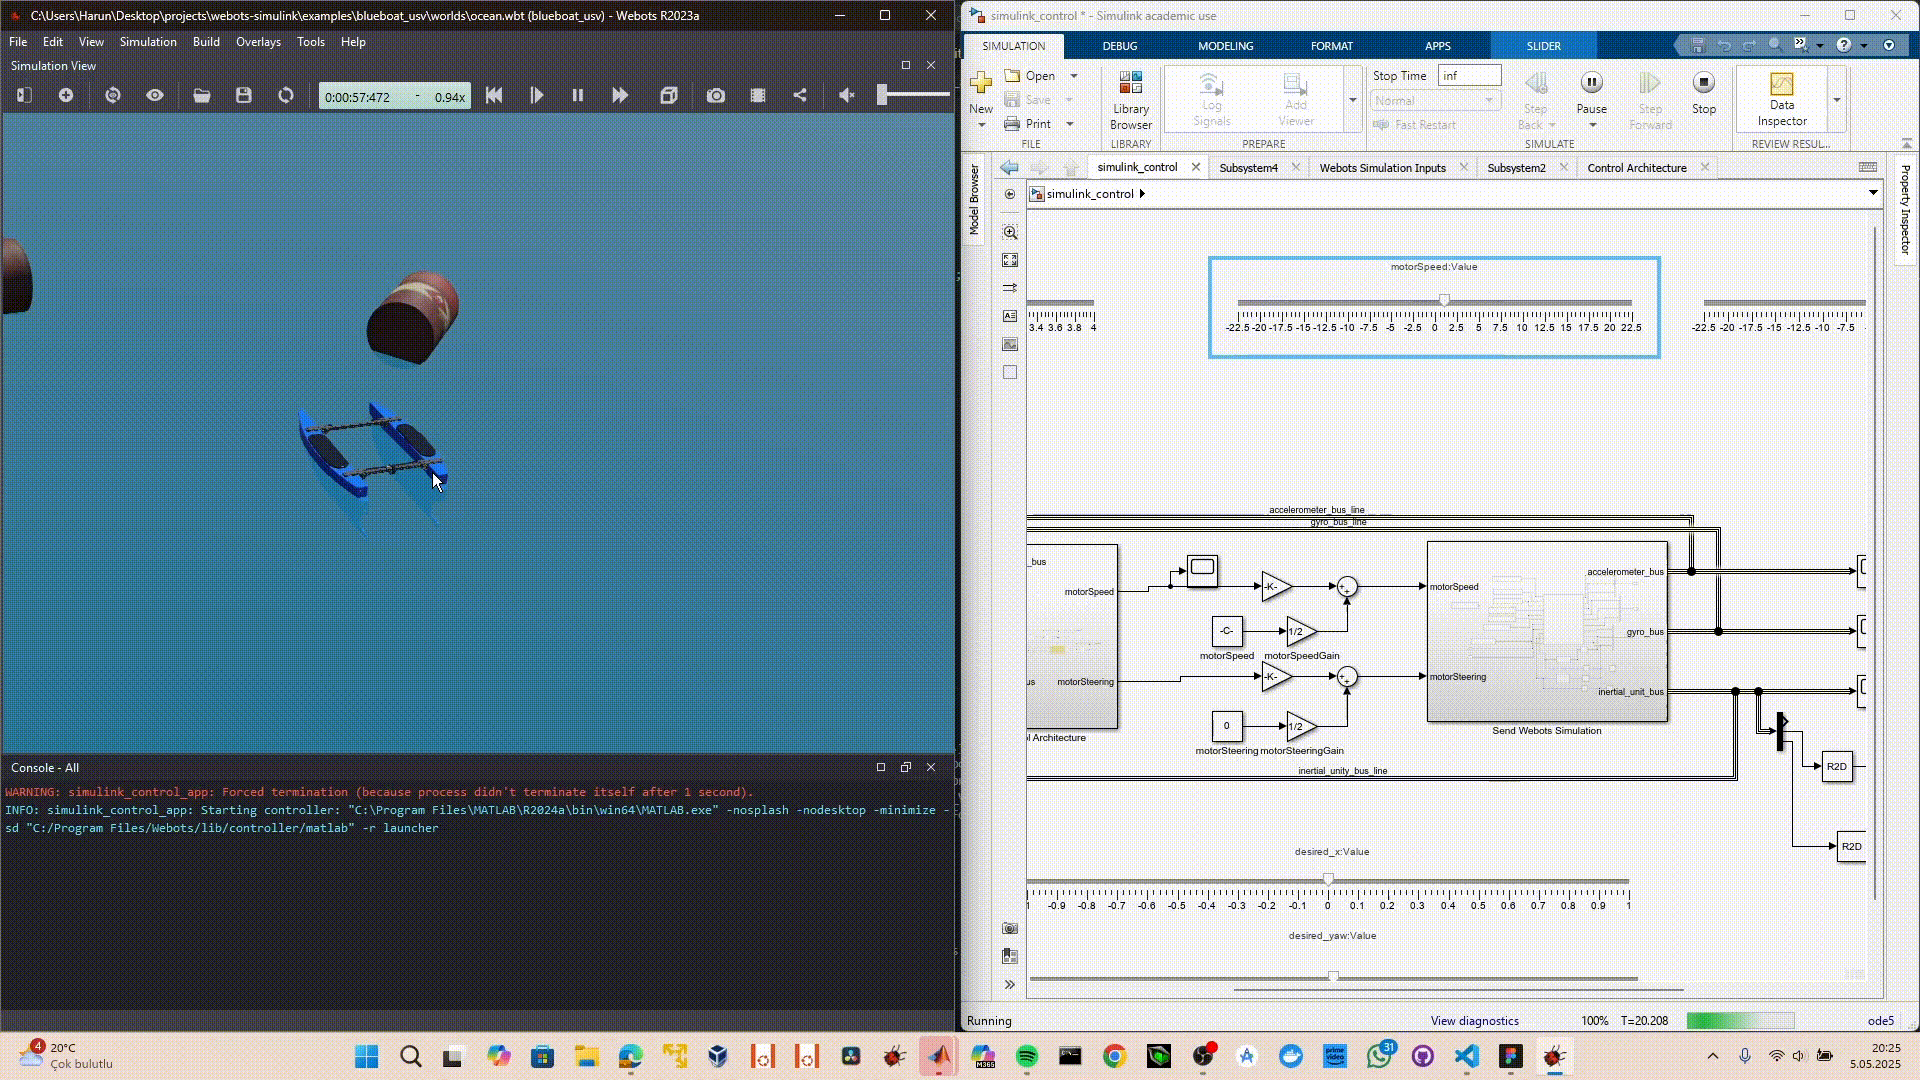Click the Image palette icon
Screen dimensions: 1920x1080
tap(1010, 344)
